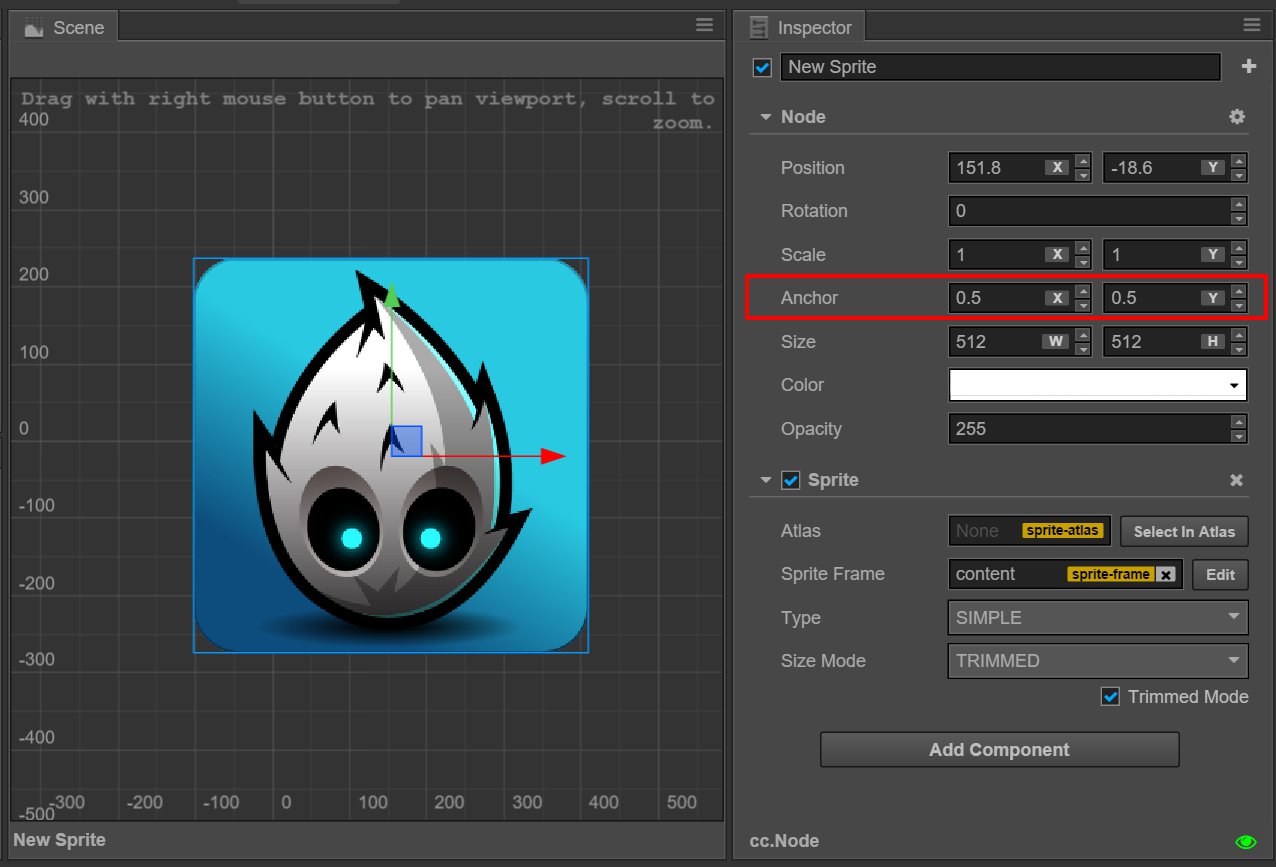Viewport: 1276px width, 867px height.
Task: Remove the Sprite component with X icon
Action: 1237,481
